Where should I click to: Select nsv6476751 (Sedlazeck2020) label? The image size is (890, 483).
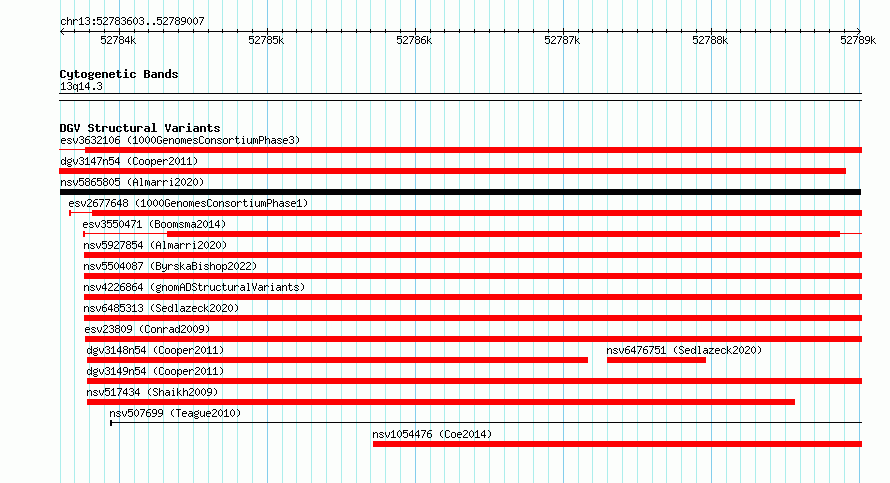pos(684,350)
